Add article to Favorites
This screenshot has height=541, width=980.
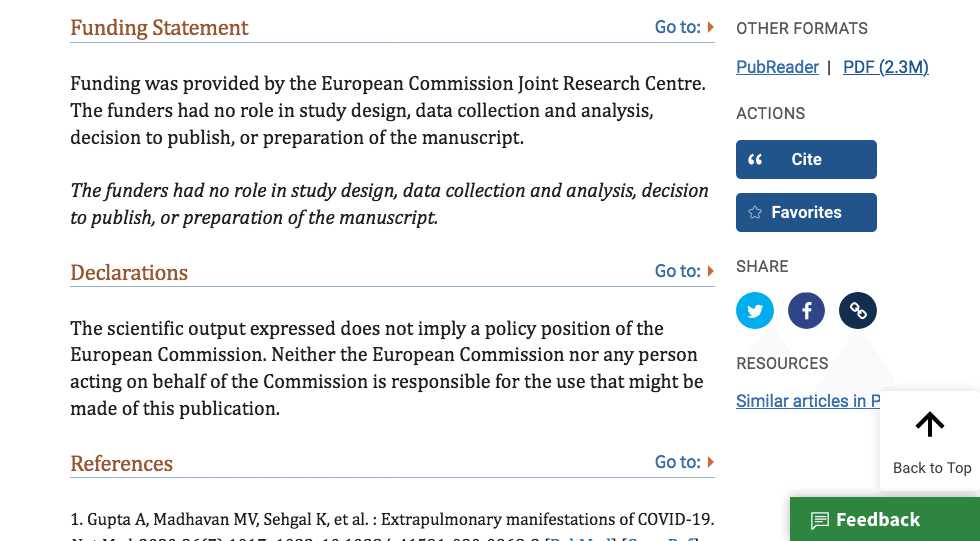(806, 212)
